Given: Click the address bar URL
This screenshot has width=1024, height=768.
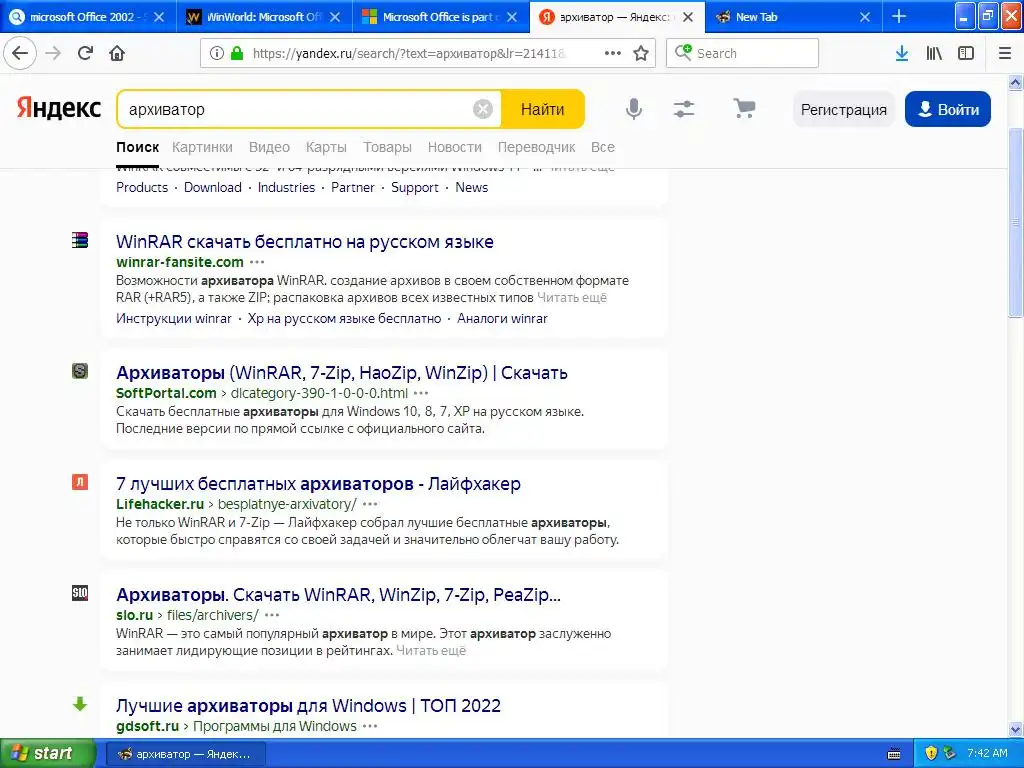Looking at the screenshot, I should [409, 54].
